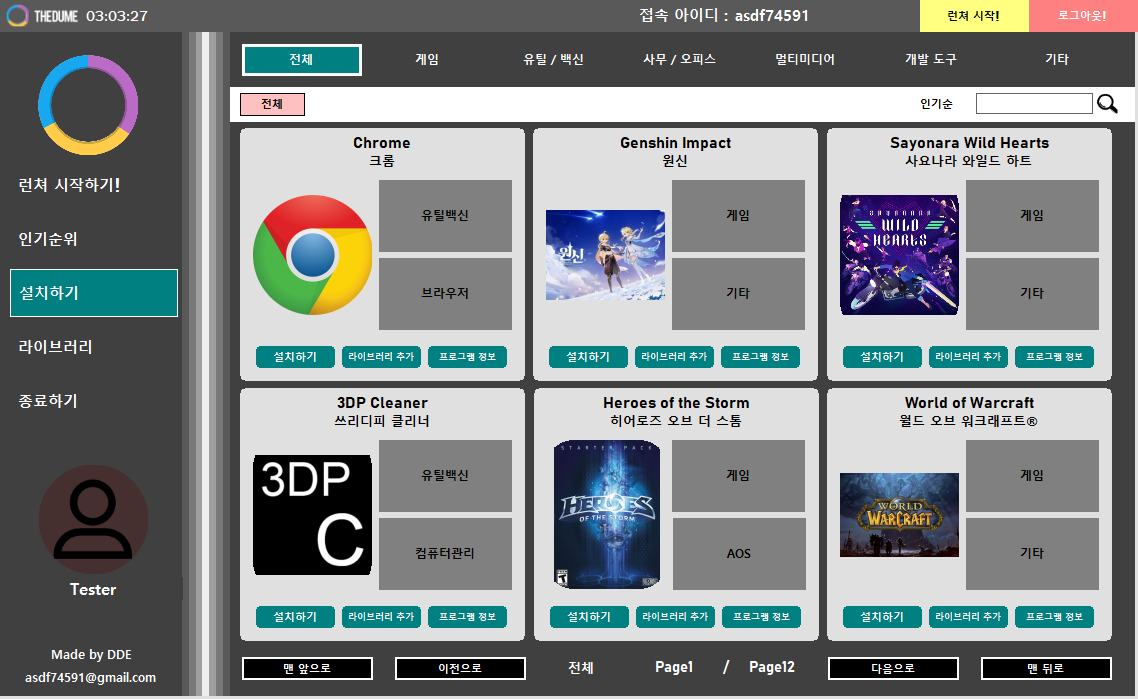1138x699 pixels.
Task: Go to next page with 다음으로
Action: (x=893, y=669)
